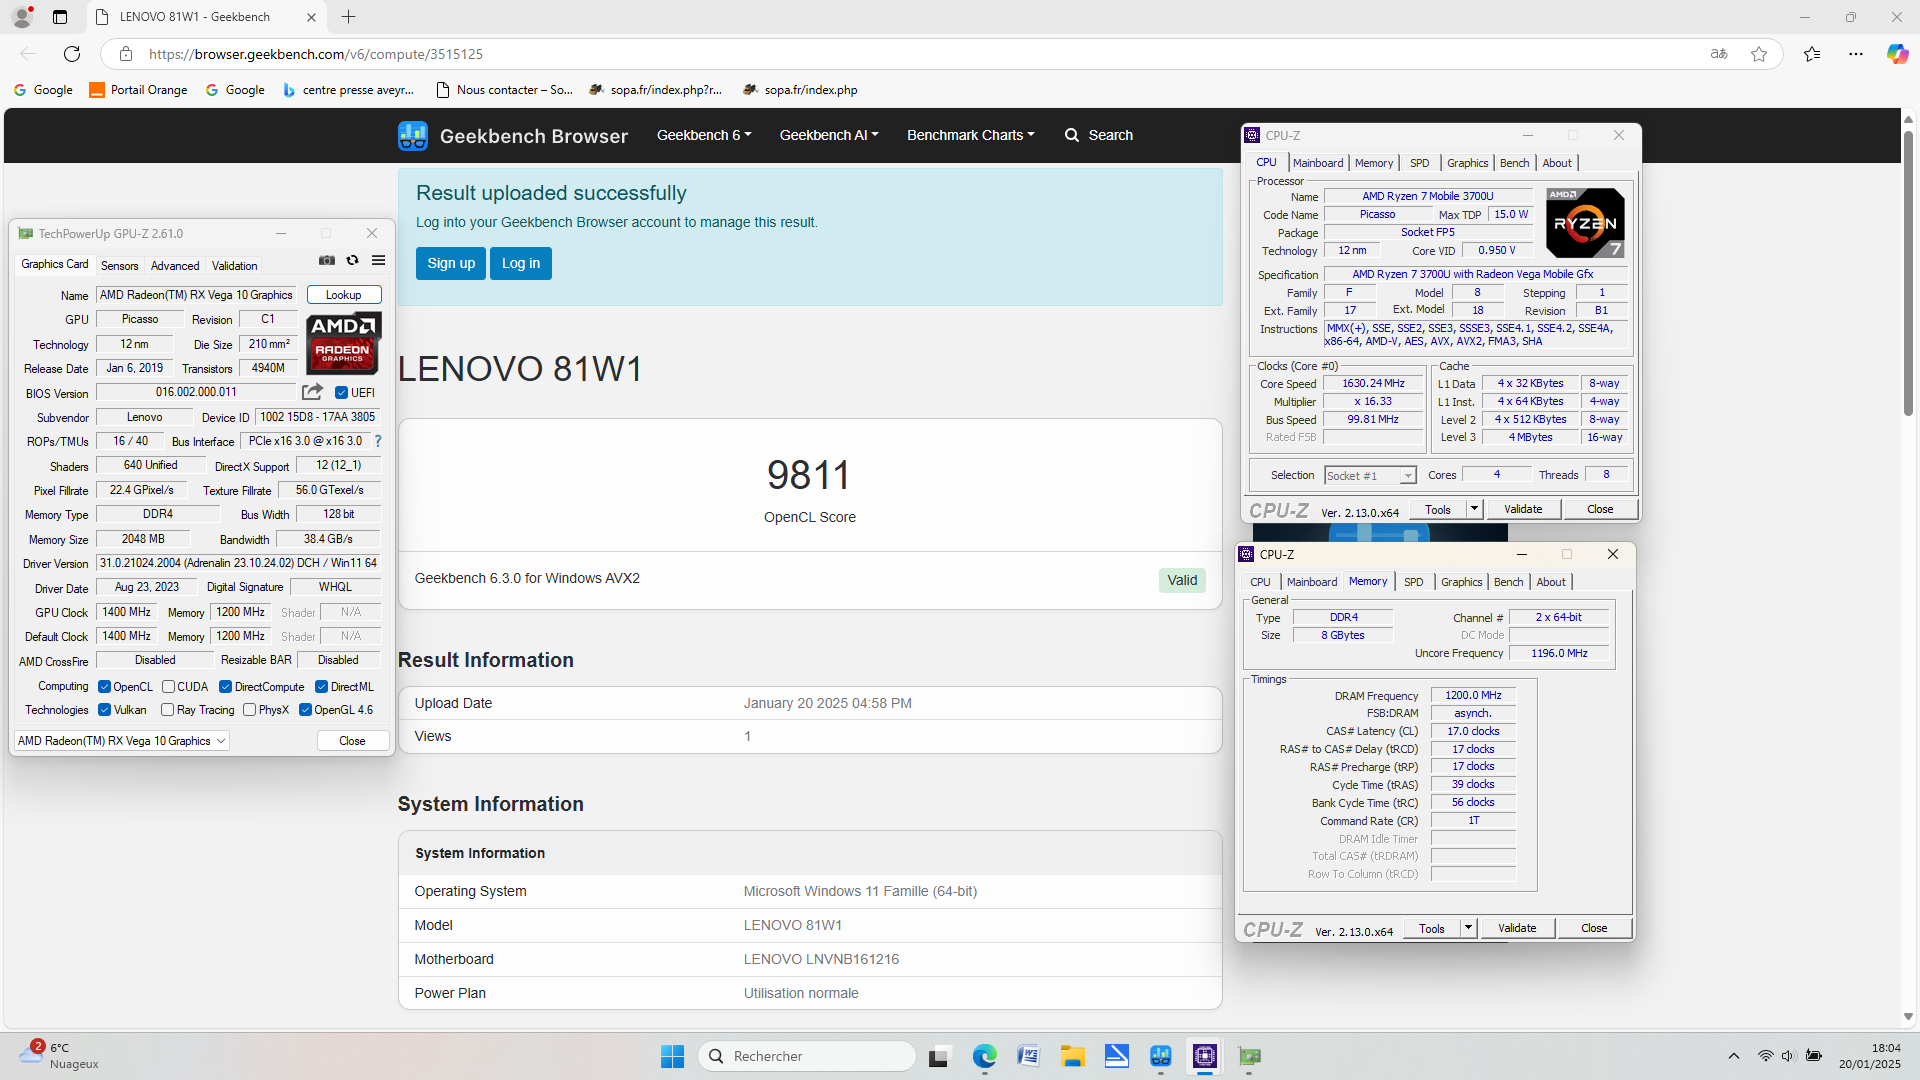Open Word from taskbar
1920x1080 pixels.
click(1028, 1056)
